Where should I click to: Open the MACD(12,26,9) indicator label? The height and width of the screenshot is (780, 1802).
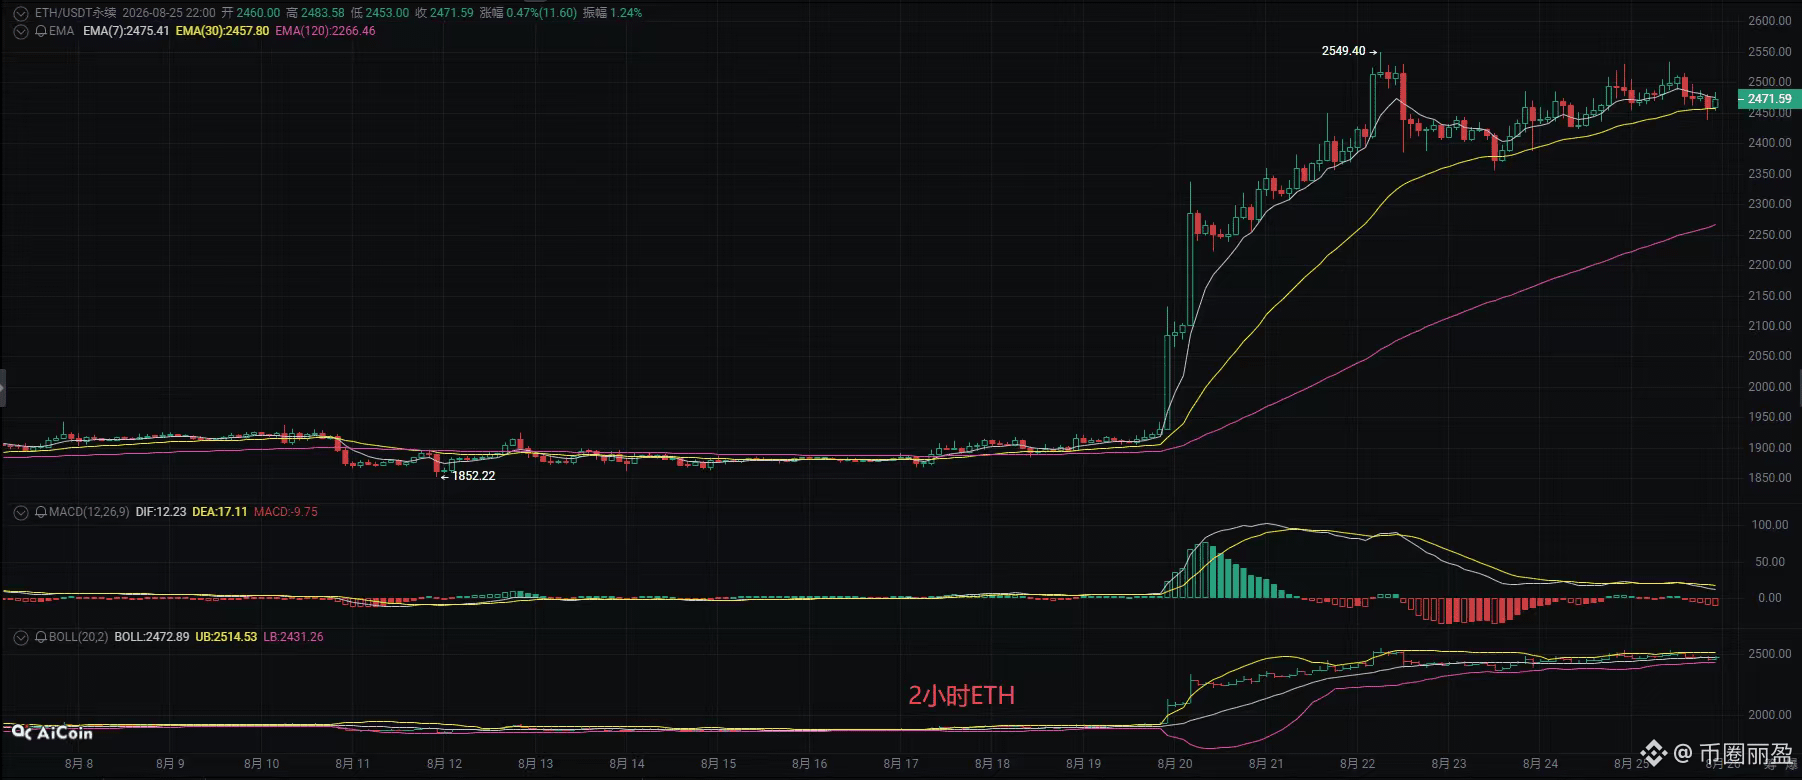(89, 512)
